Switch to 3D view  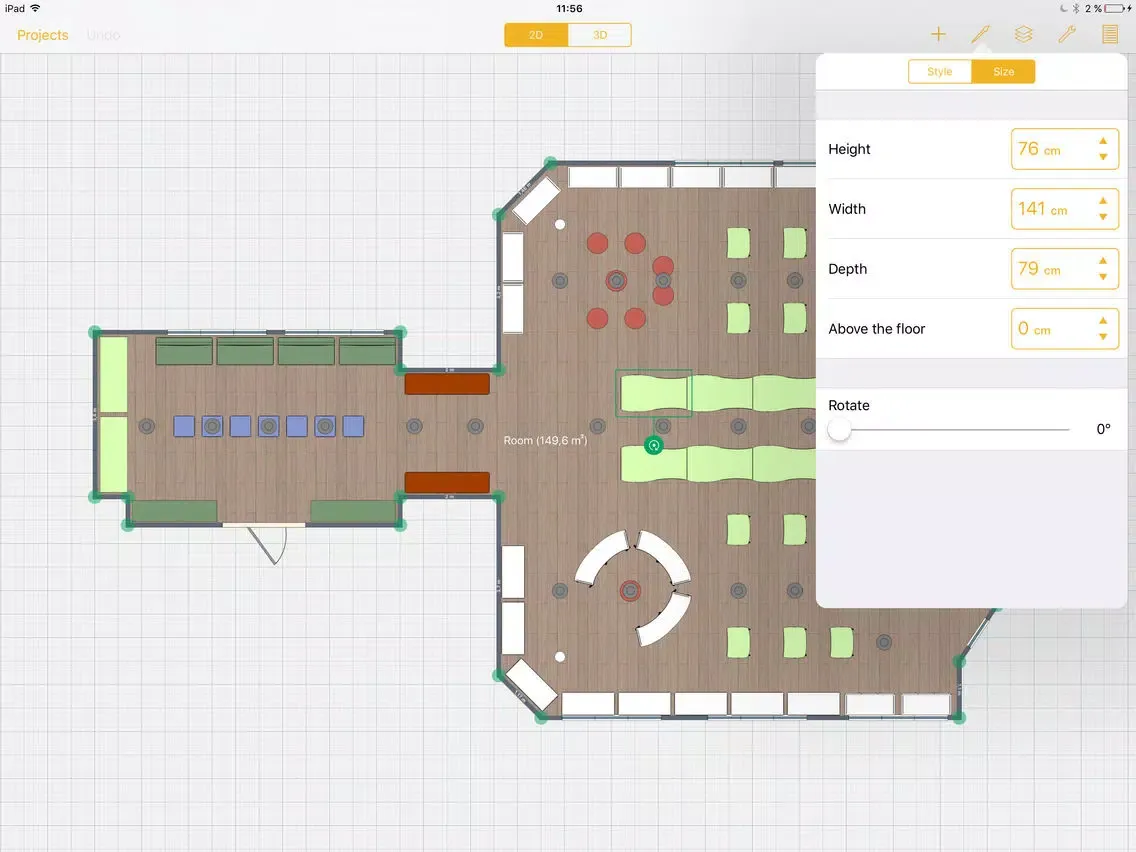click(600, 35)
